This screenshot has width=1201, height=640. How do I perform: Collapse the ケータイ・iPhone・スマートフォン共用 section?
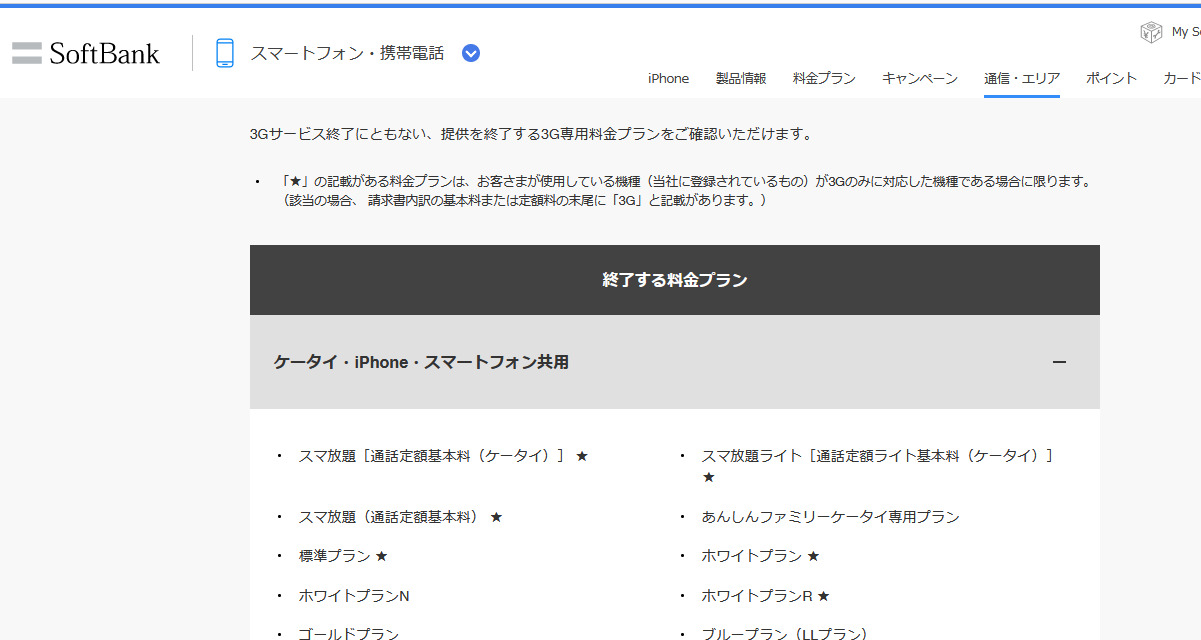point(1059,362)
